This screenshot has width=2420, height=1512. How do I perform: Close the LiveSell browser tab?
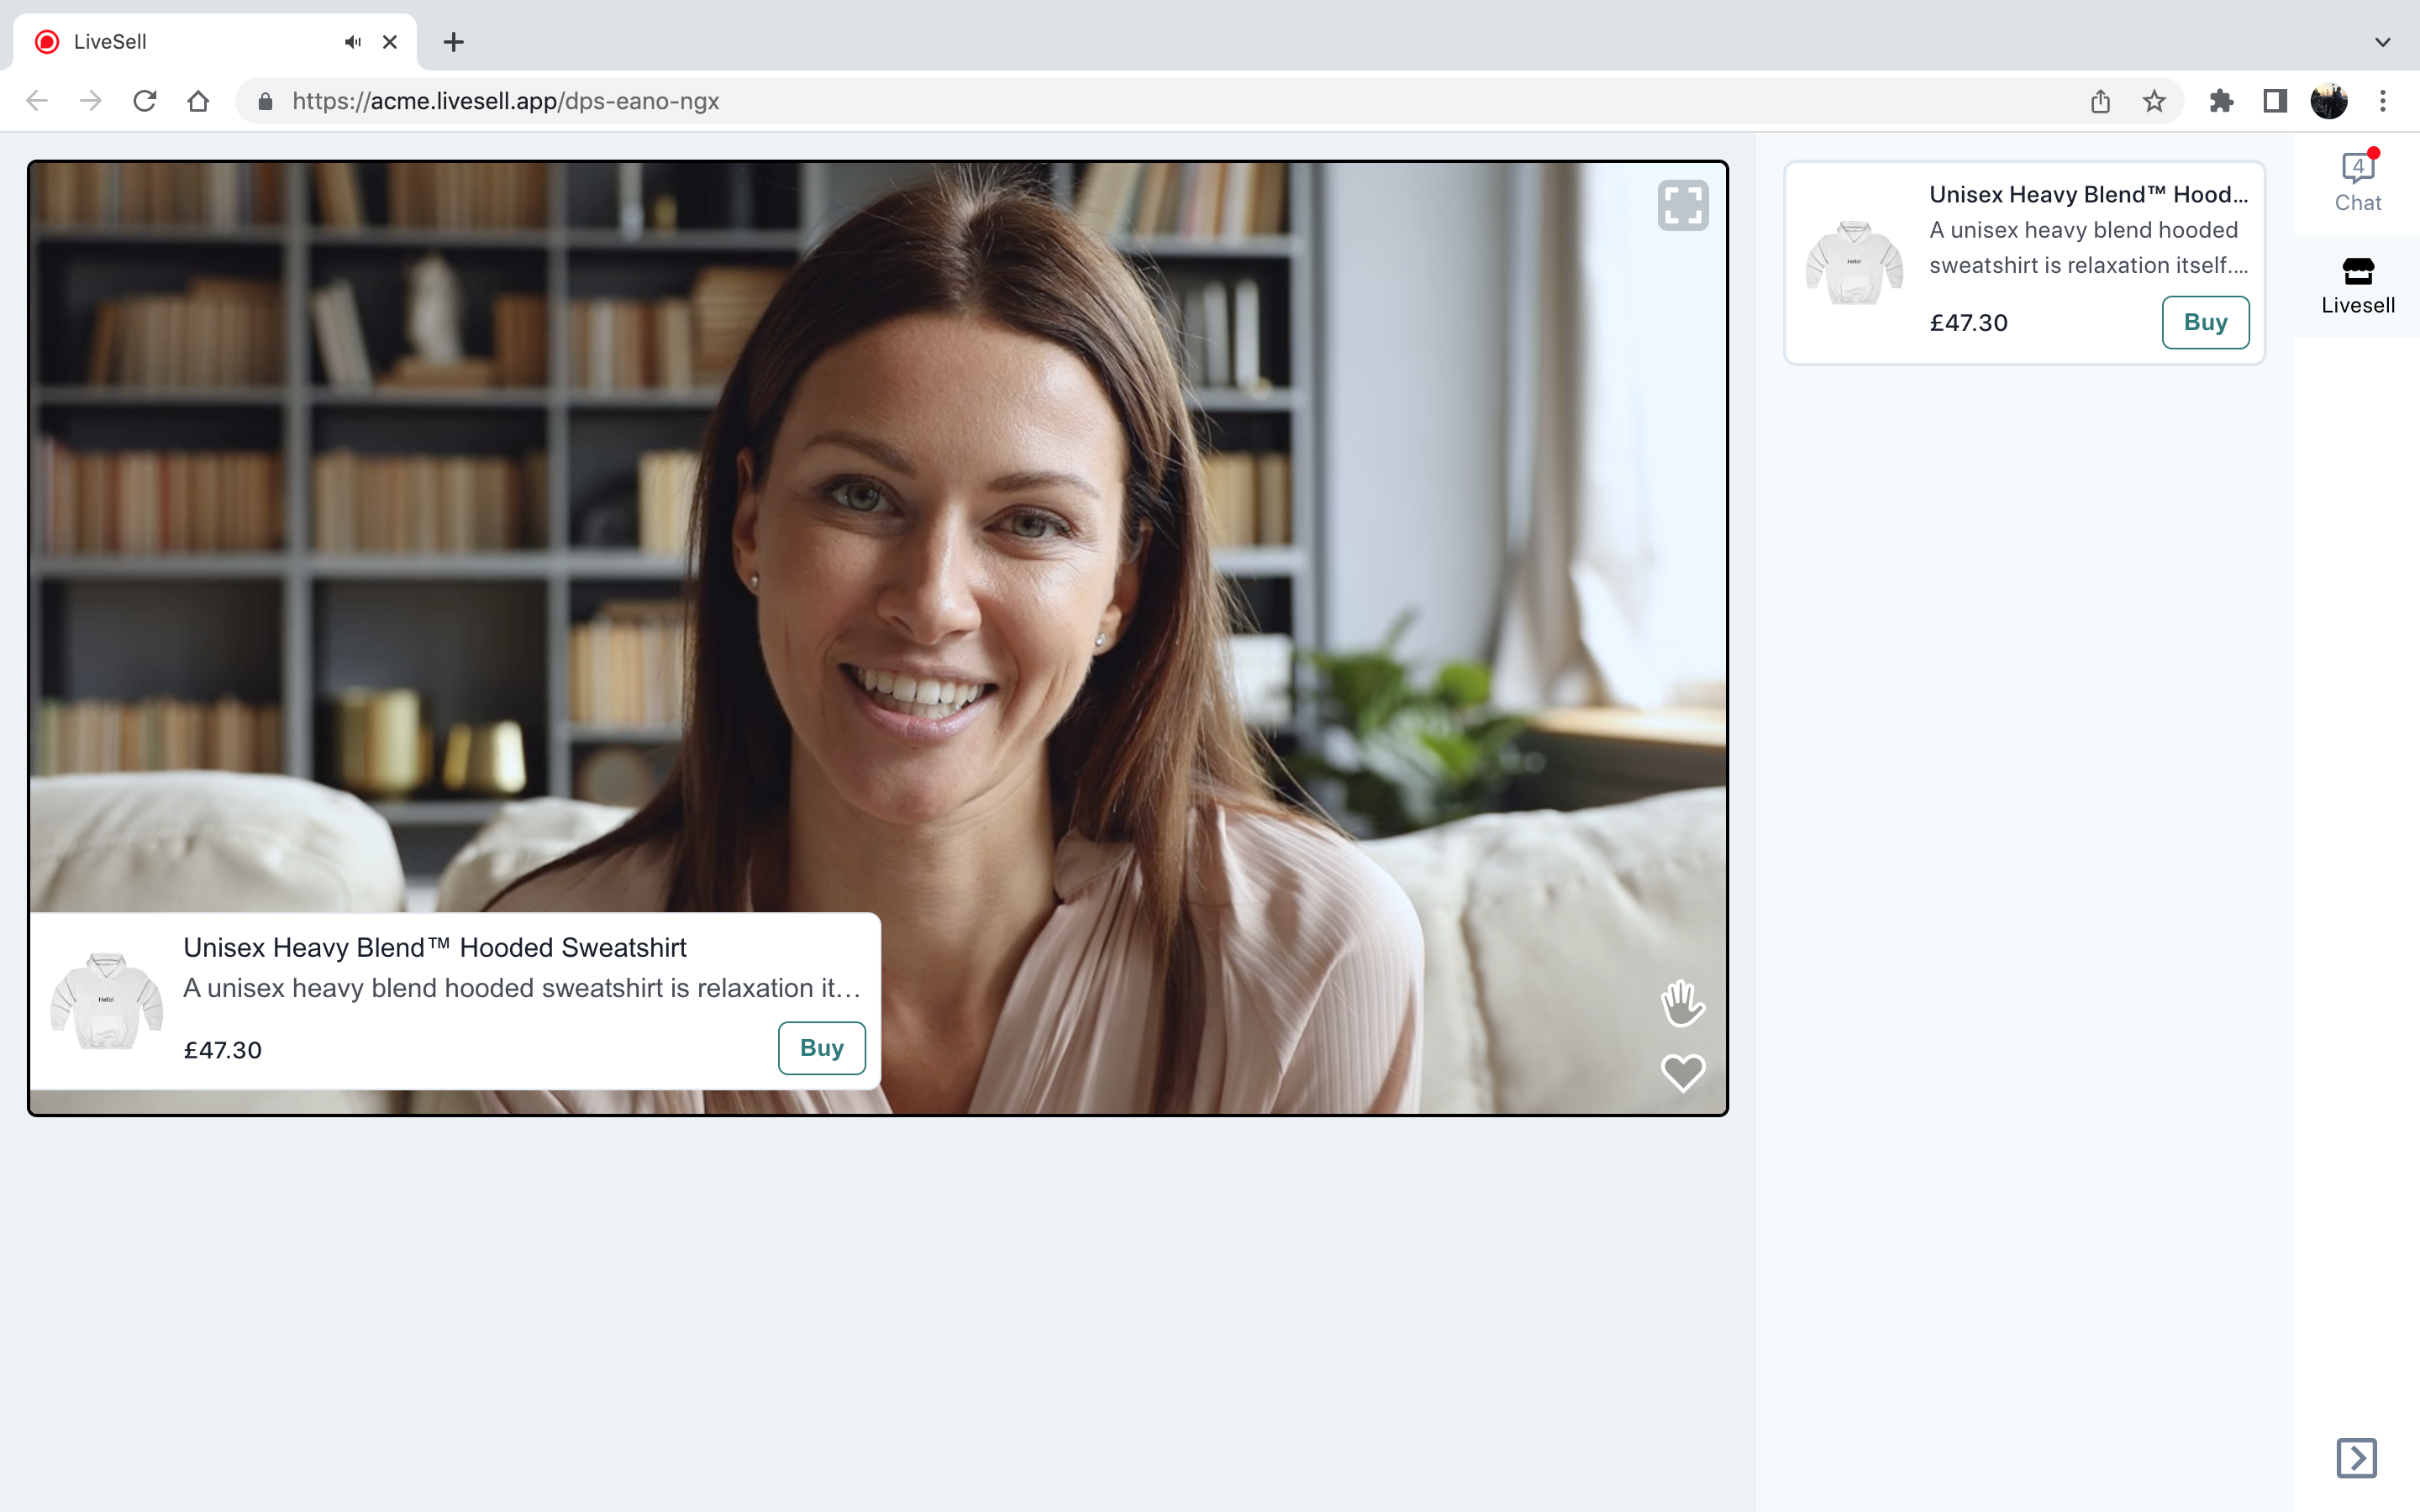coord(390,42)
